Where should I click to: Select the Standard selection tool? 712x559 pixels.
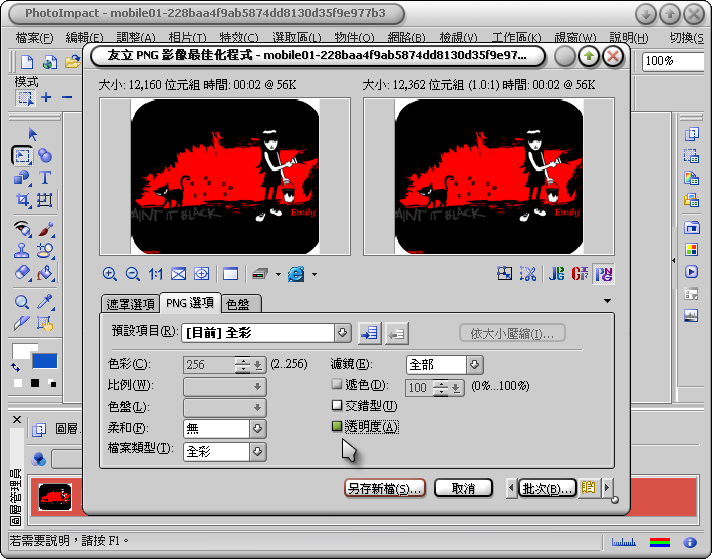coord(22,156)
